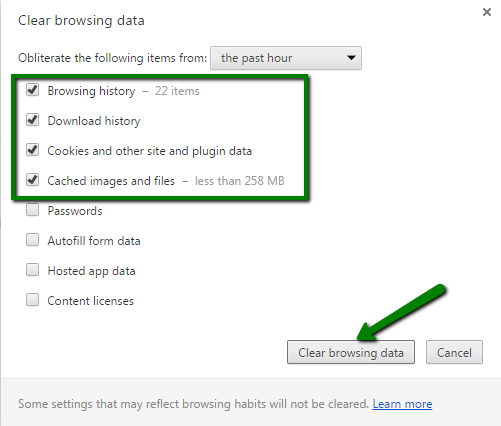Click the Passwords label text
Viewport: 501px width, 426px height.
[x=75, y=211]
